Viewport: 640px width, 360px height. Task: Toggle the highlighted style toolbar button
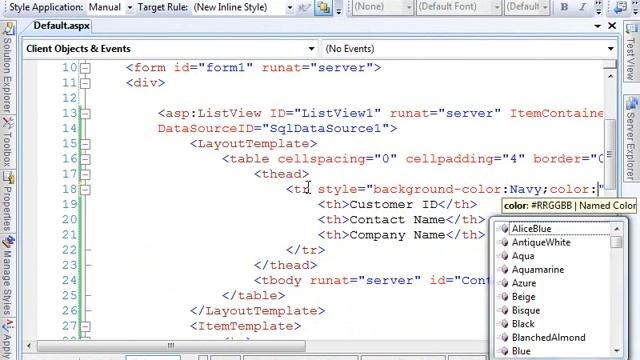[x=323, y=7]
